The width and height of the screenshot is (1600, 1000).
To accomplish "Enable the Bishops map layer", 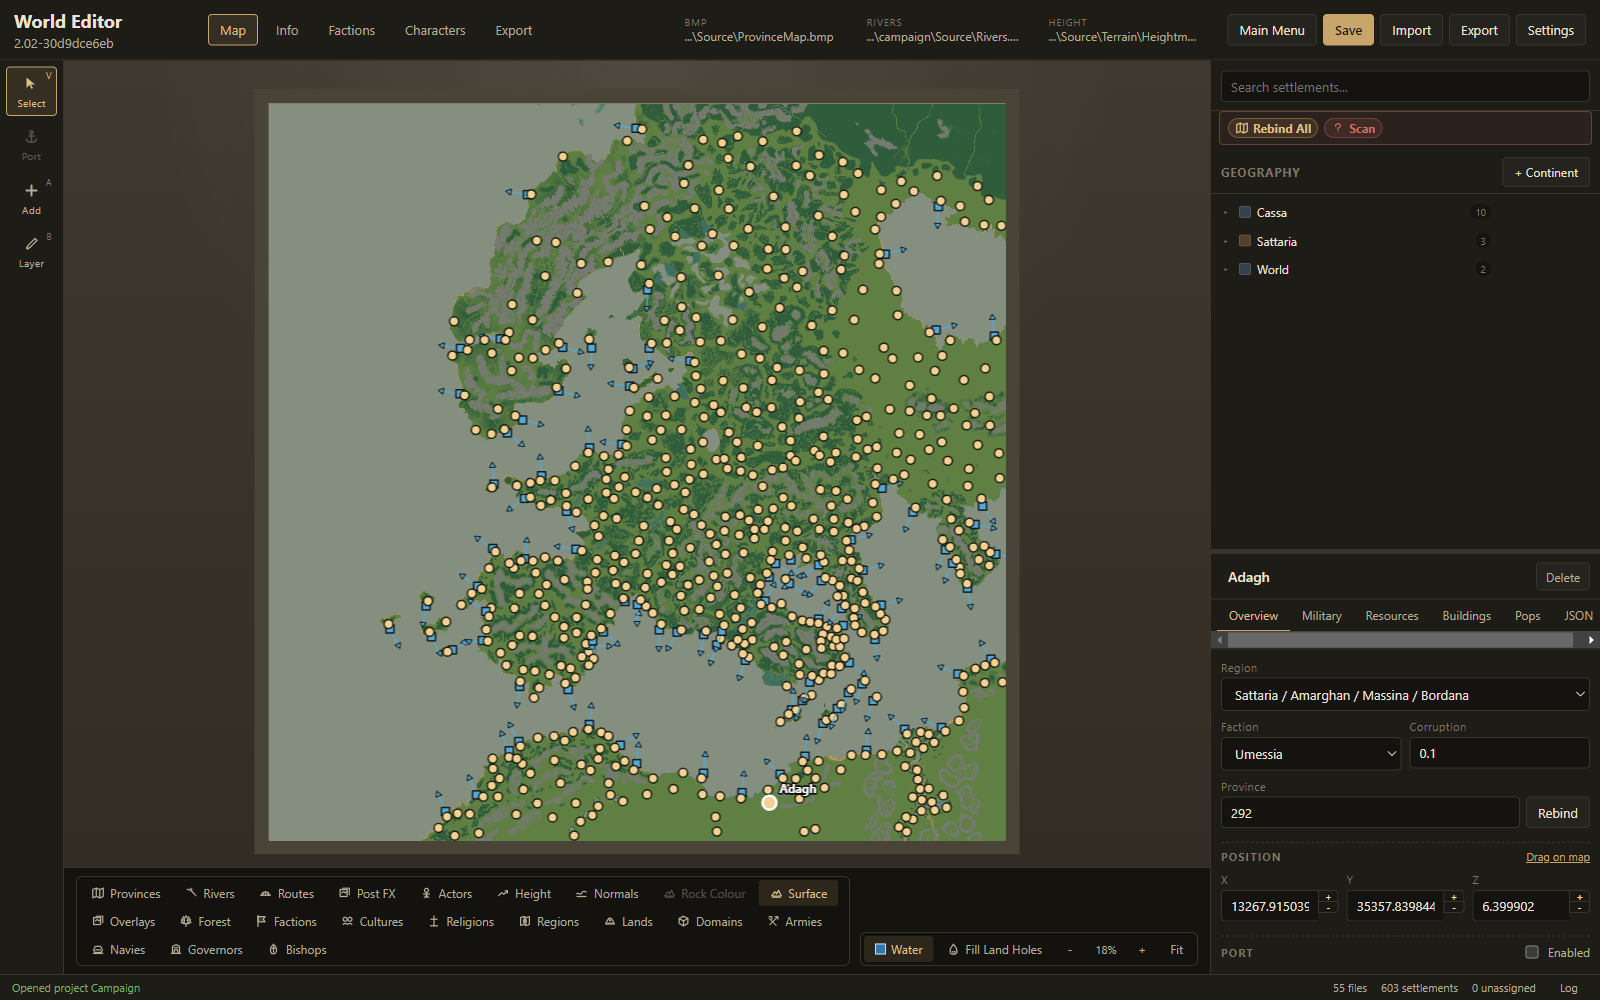I will coord(297,950).
